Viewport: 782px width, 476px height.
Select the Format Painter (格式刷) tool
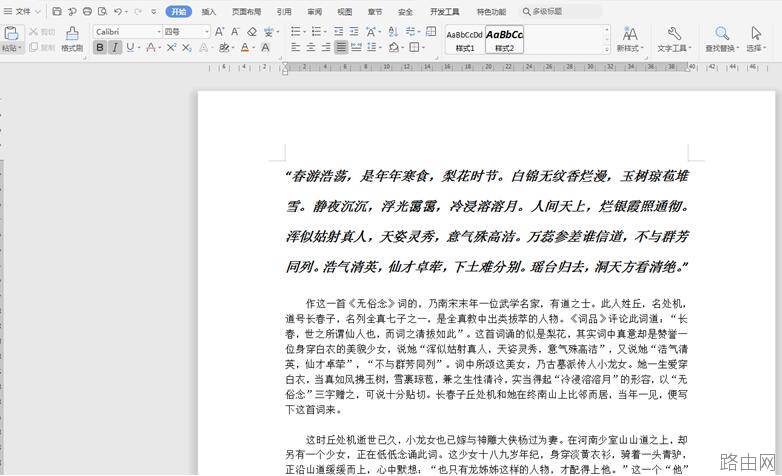(72, 39)
